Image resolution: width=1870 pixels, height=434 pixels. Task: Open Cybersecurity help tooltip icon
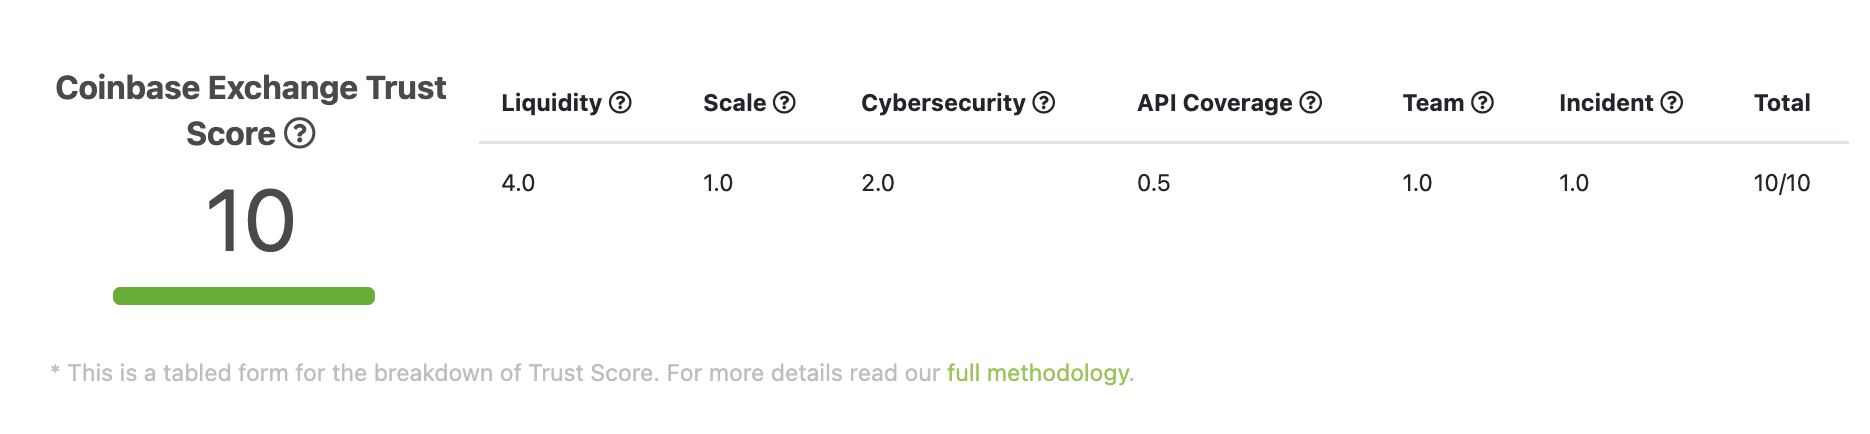click(x=1043, y=103)
